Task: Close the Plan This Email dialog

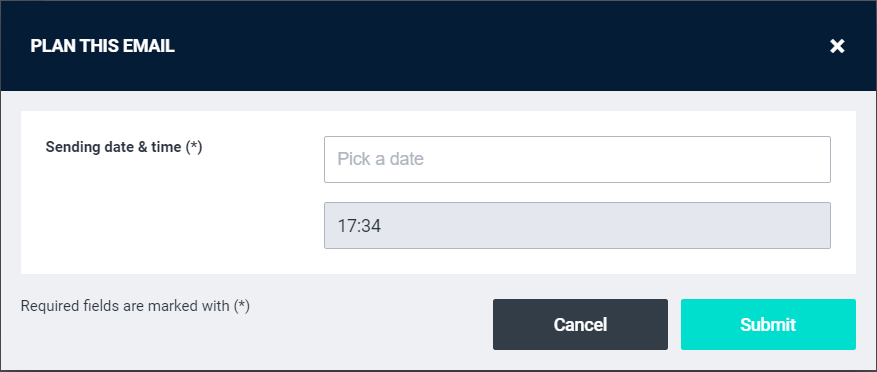Action: 837,46
